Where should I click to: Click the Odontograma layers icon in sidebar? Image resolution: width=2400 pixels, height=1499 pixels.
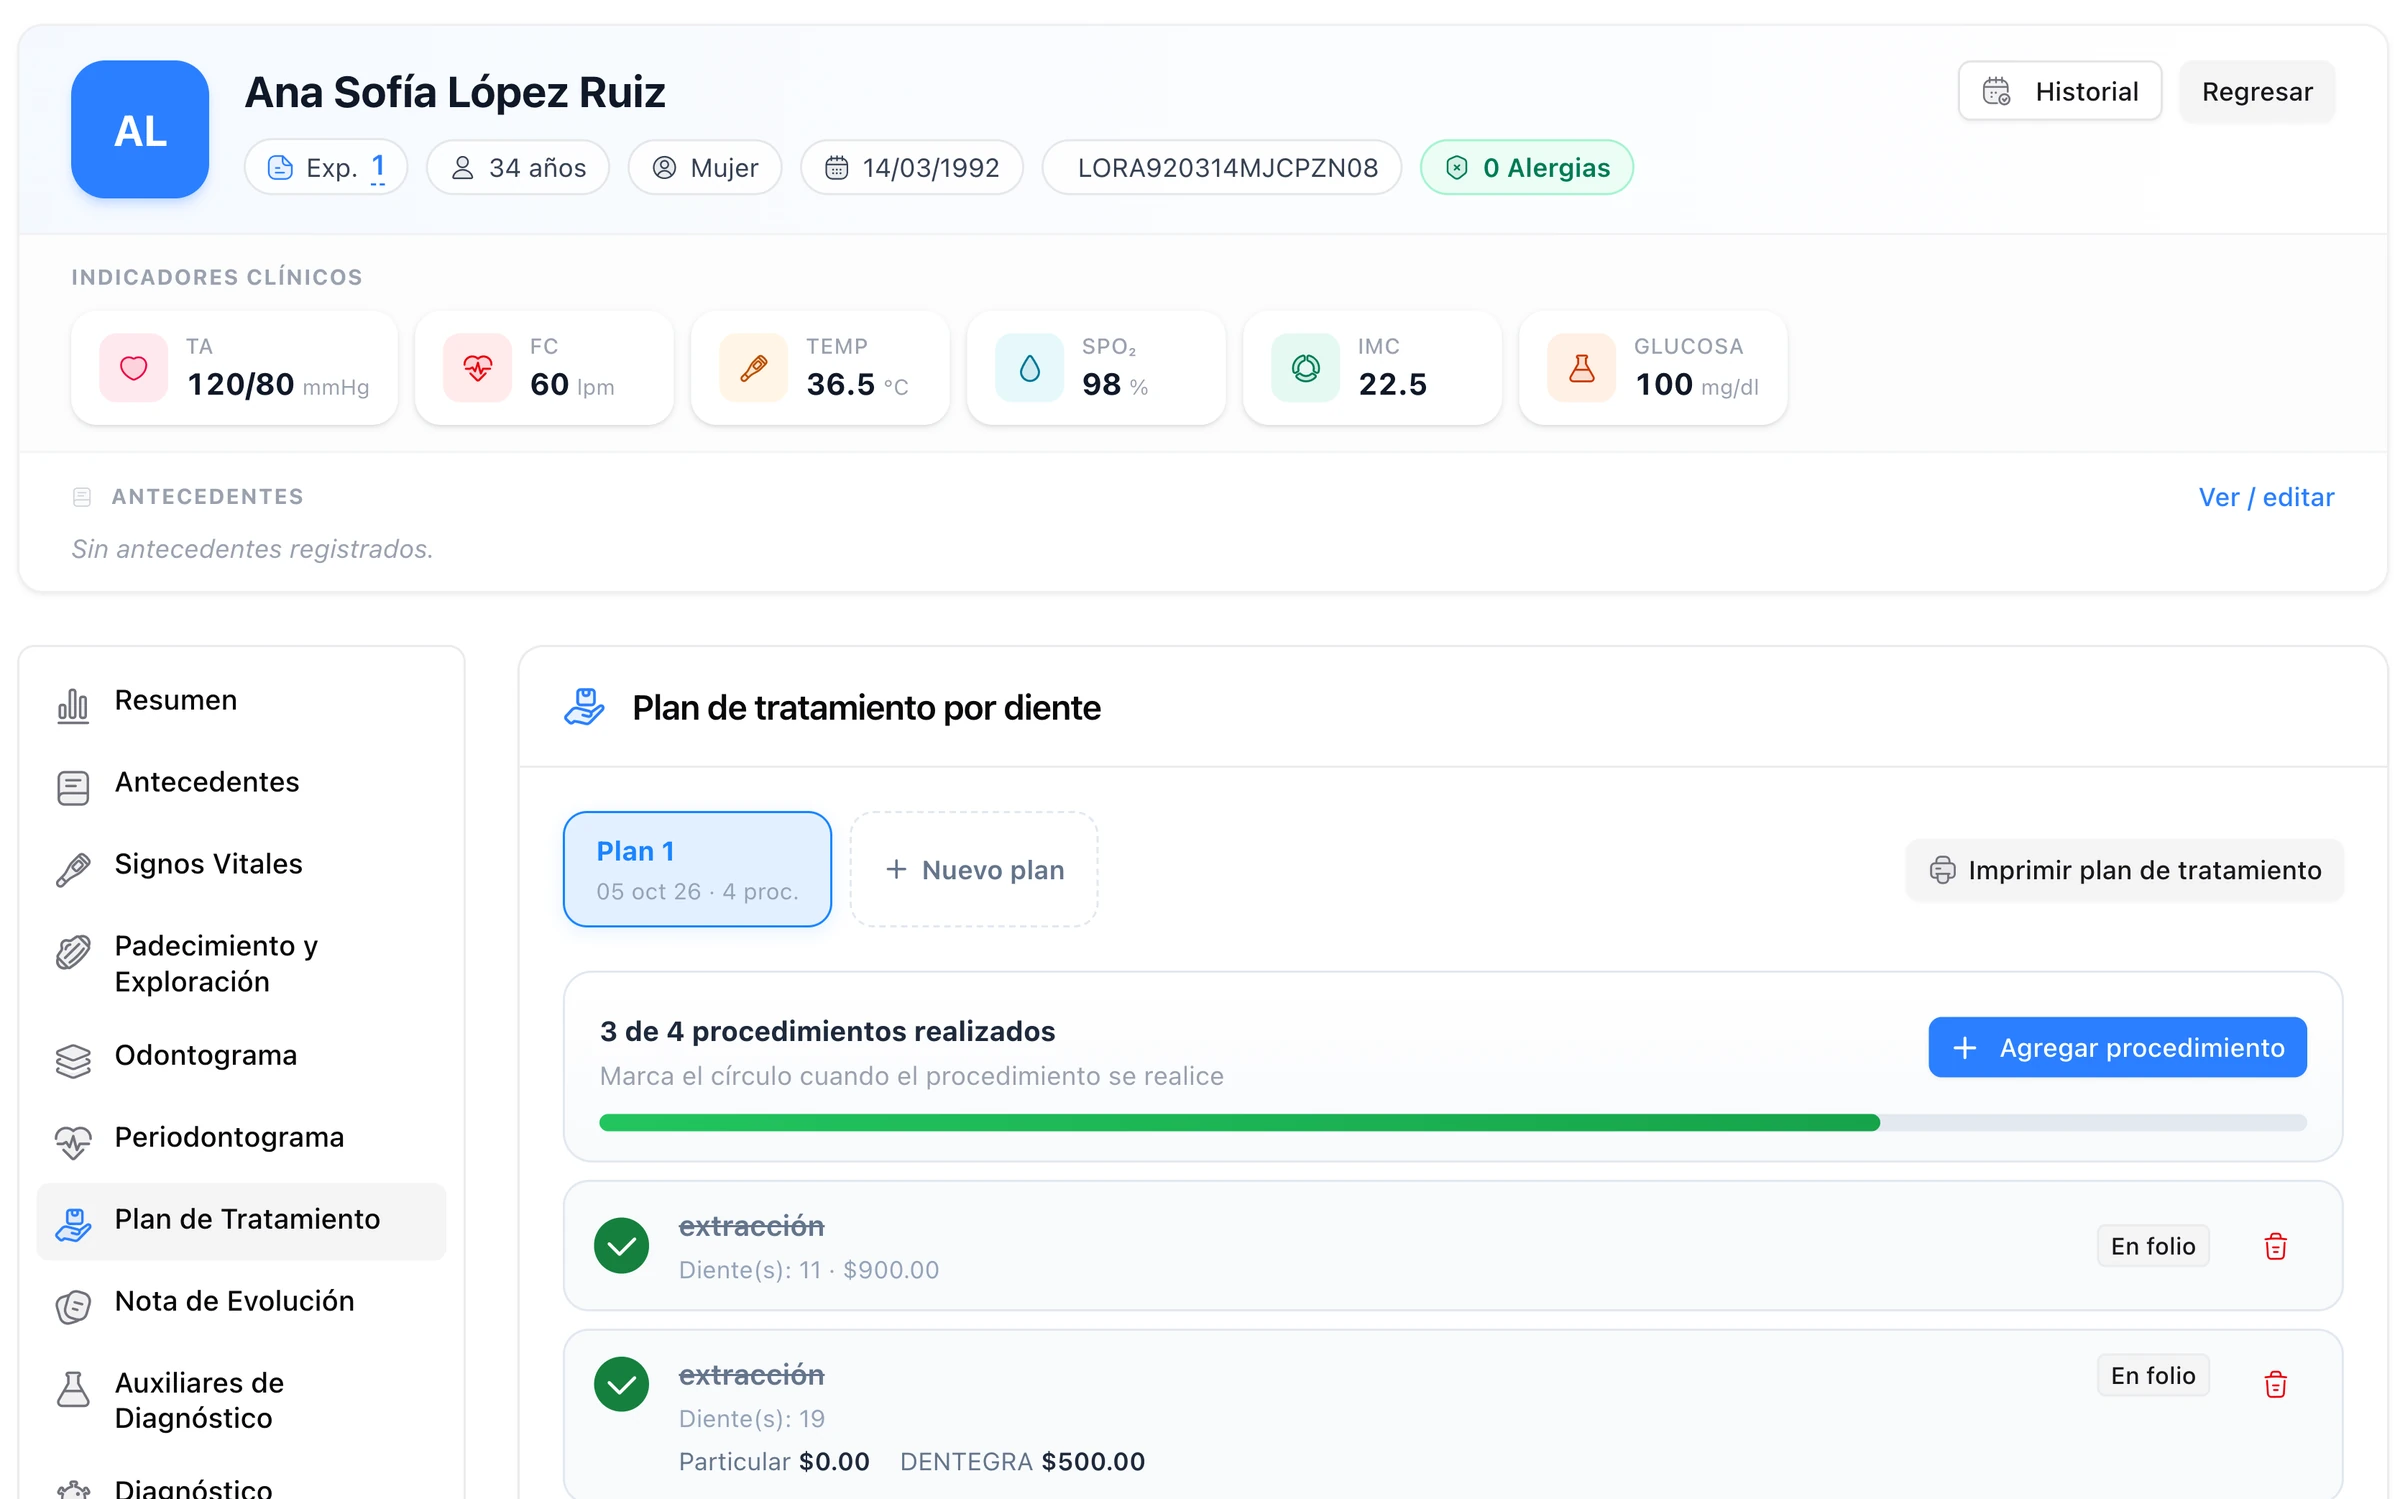pyautogui.click(x=73, y=1060)
